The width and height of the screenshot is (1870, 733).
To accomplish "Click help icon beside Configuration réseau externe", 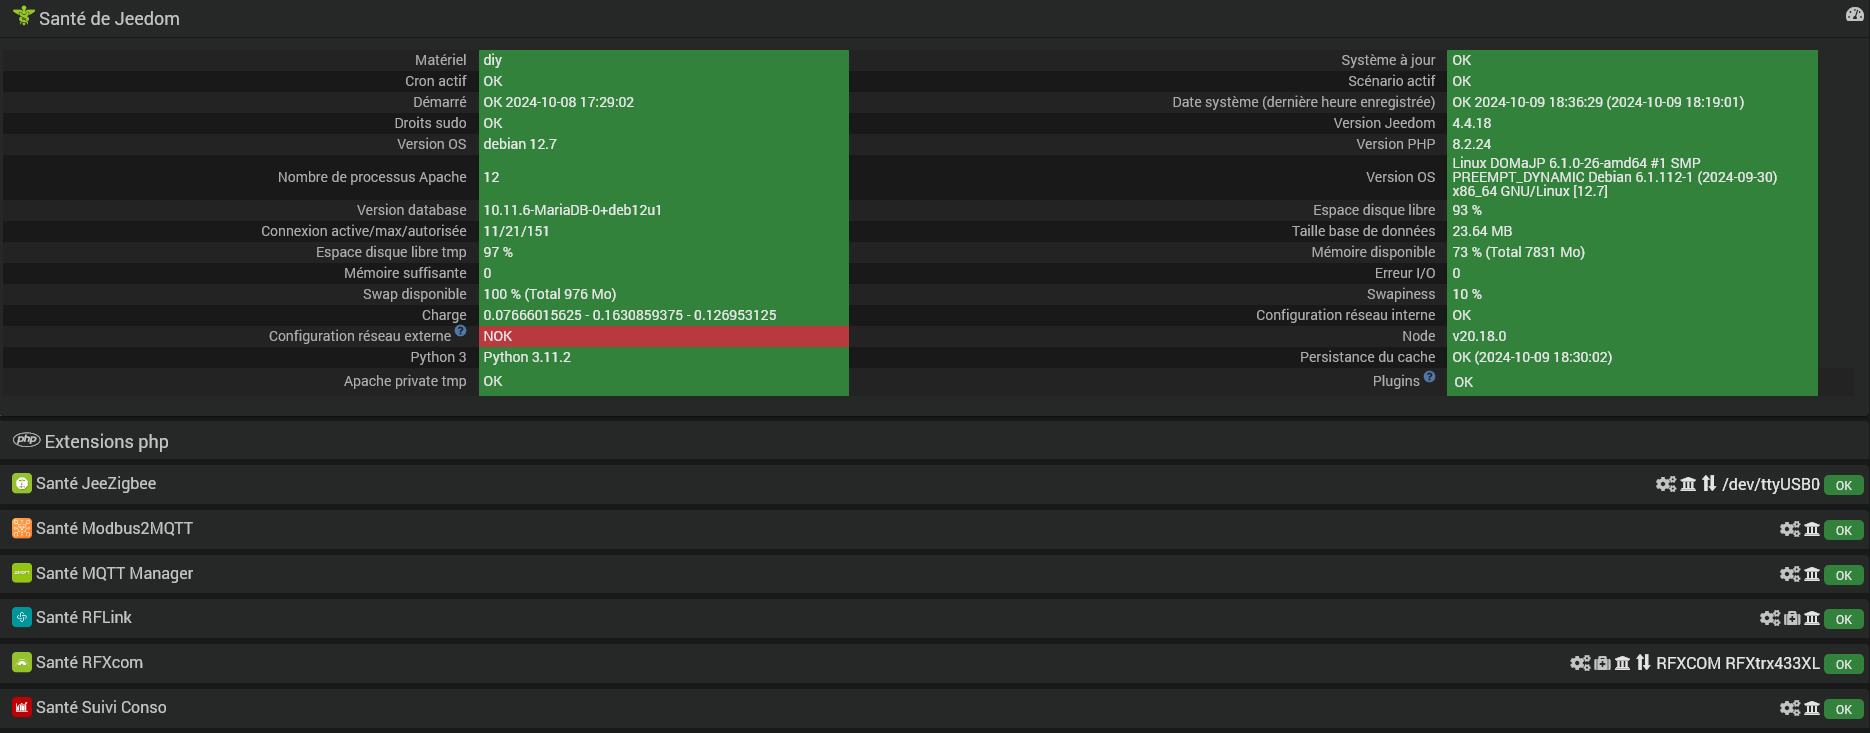I will [x=461, y=331].
